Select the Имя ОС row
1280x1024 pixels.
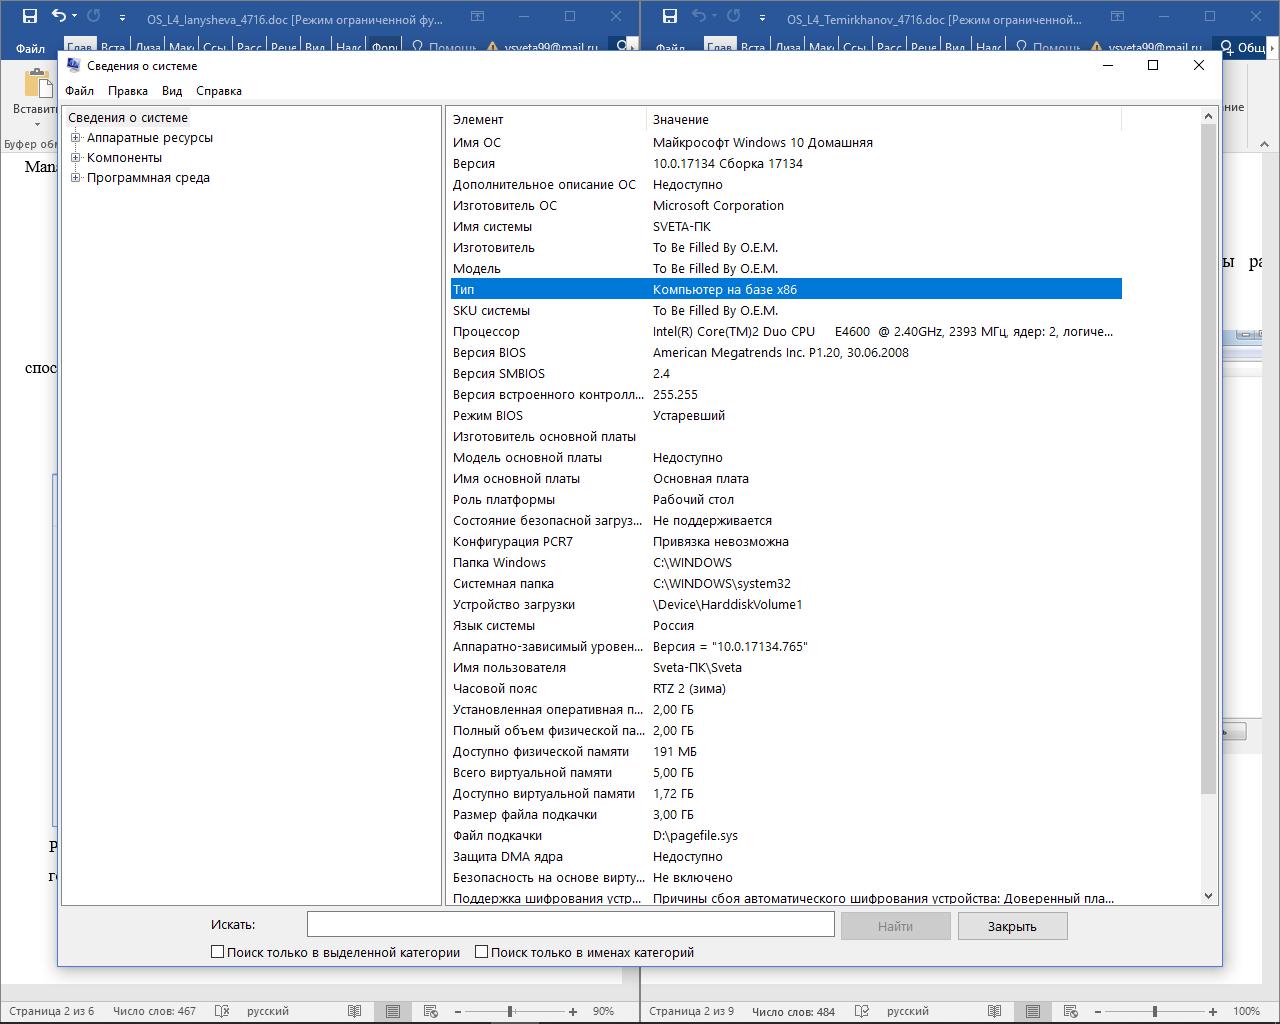786,143
